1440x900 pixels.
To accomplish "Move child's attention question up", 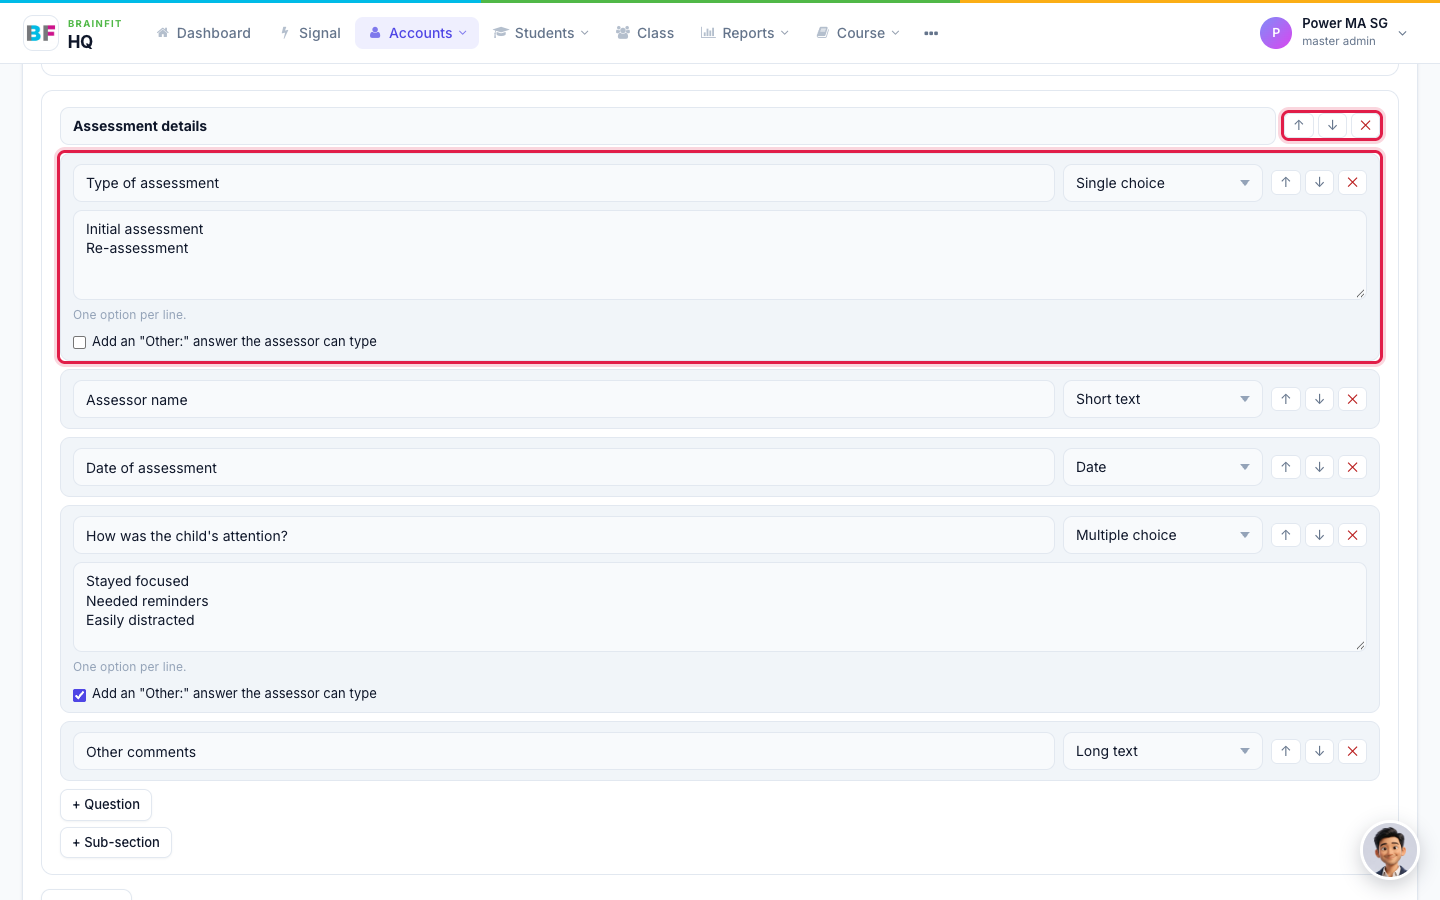I will tap(1286, 535).
